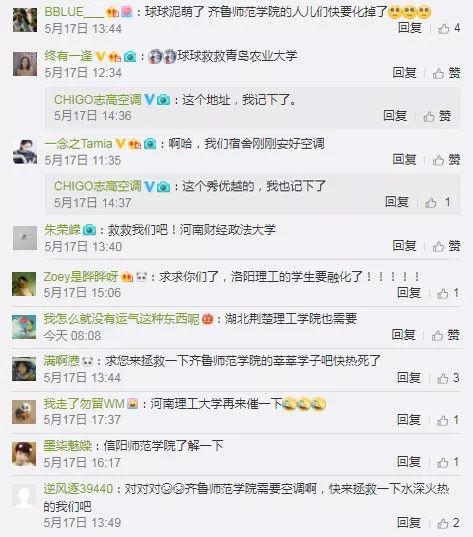
Task: Click 回复 on the 湖北荆楚理工学院 comment
Action: pos(403,335)
